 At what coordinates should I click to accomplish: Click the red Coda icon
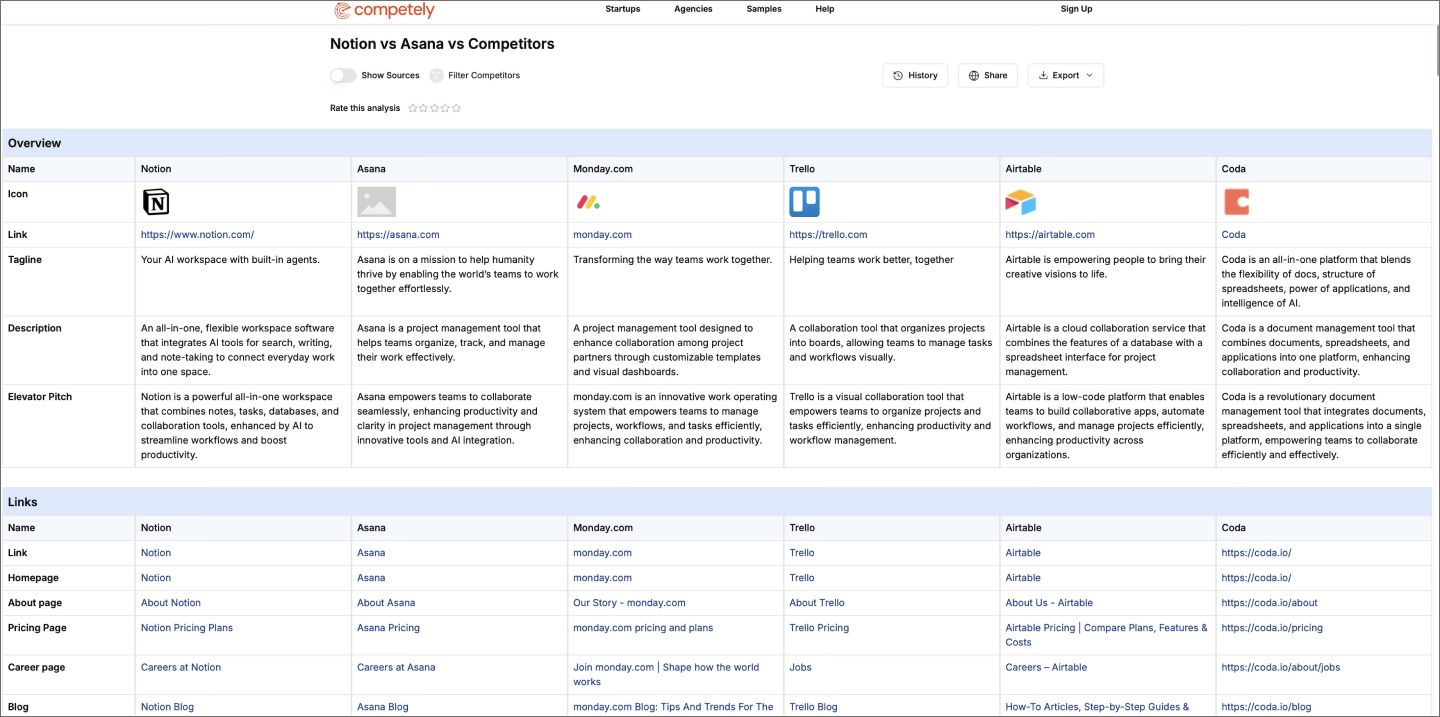coord(1236,201)
